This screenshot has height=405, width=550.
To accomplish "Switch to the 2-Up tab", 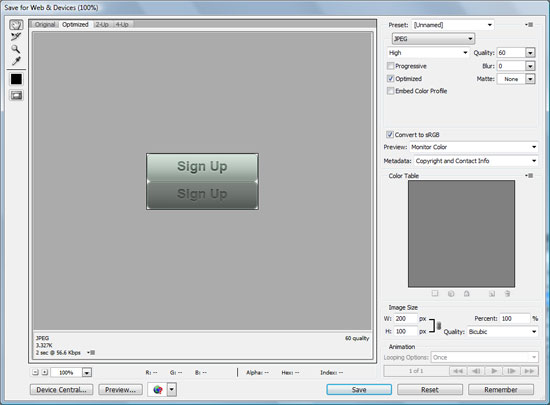I will 102,25.
